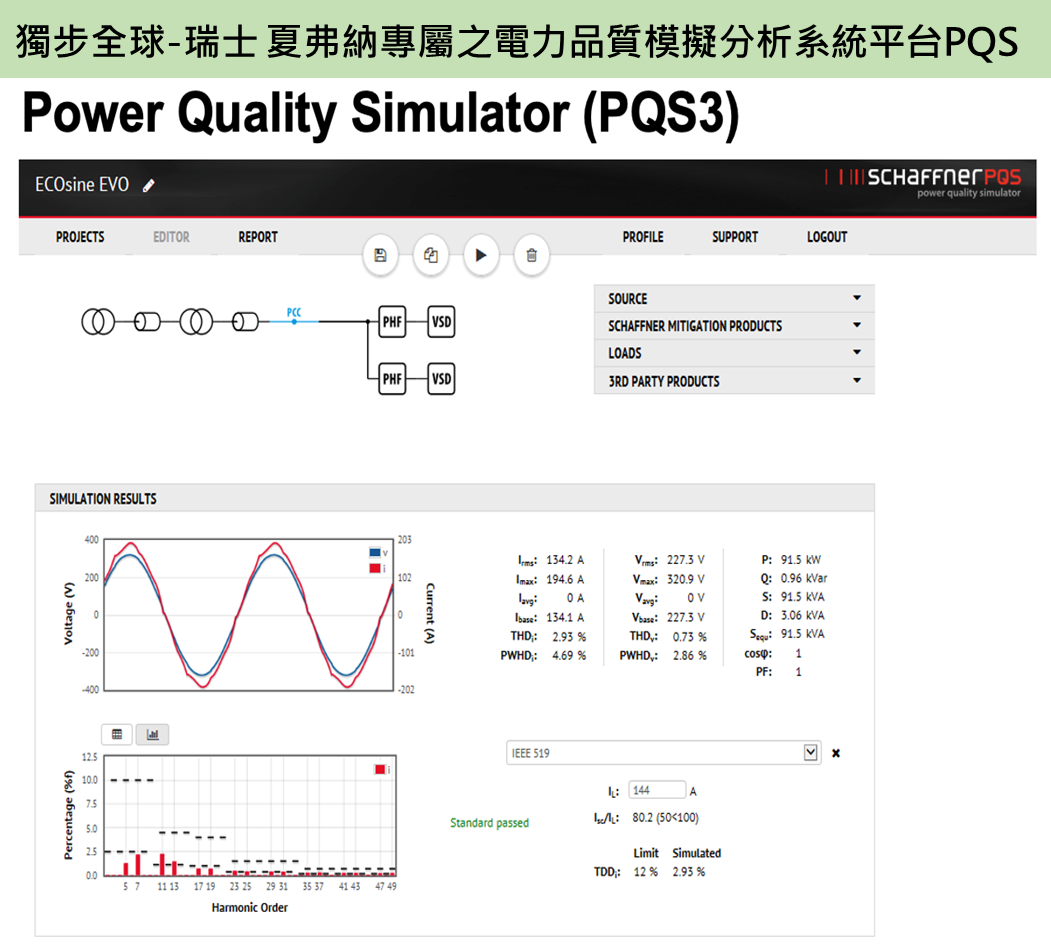Image resolution: width=1051 pixels, height=947 pixels.
Task: Click the PWHDi value 4.69 %
Action: click(x=569, y=655)
